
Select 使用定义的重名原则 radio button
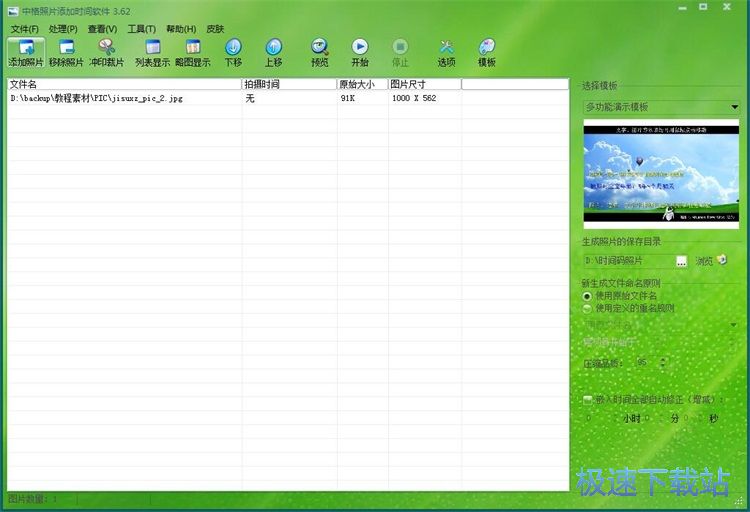(588, 308)
